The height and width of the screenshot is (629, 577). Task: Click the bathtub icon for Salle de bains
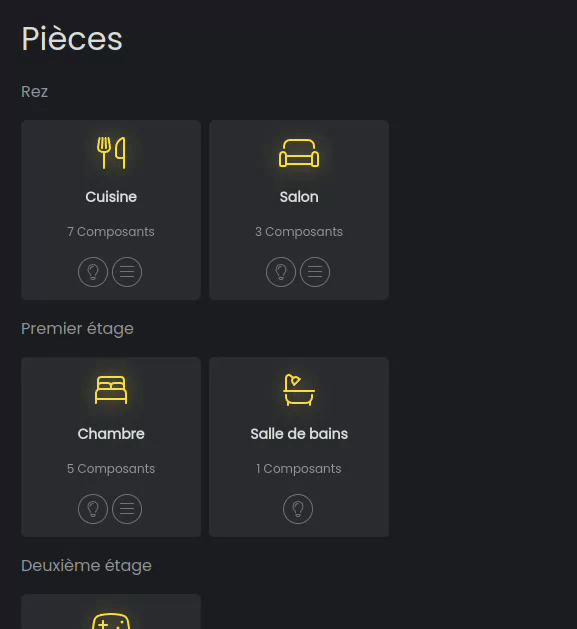point(299,390)
